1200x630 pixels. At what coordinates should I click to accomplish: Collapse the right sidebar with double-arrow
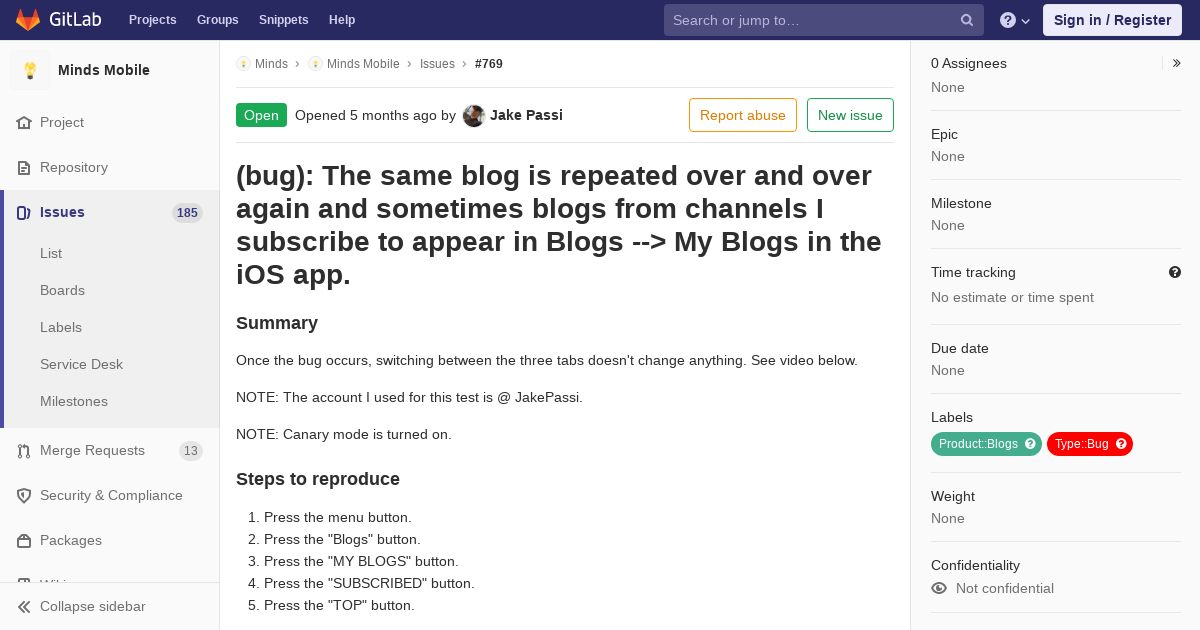[x=1177, y=63]
